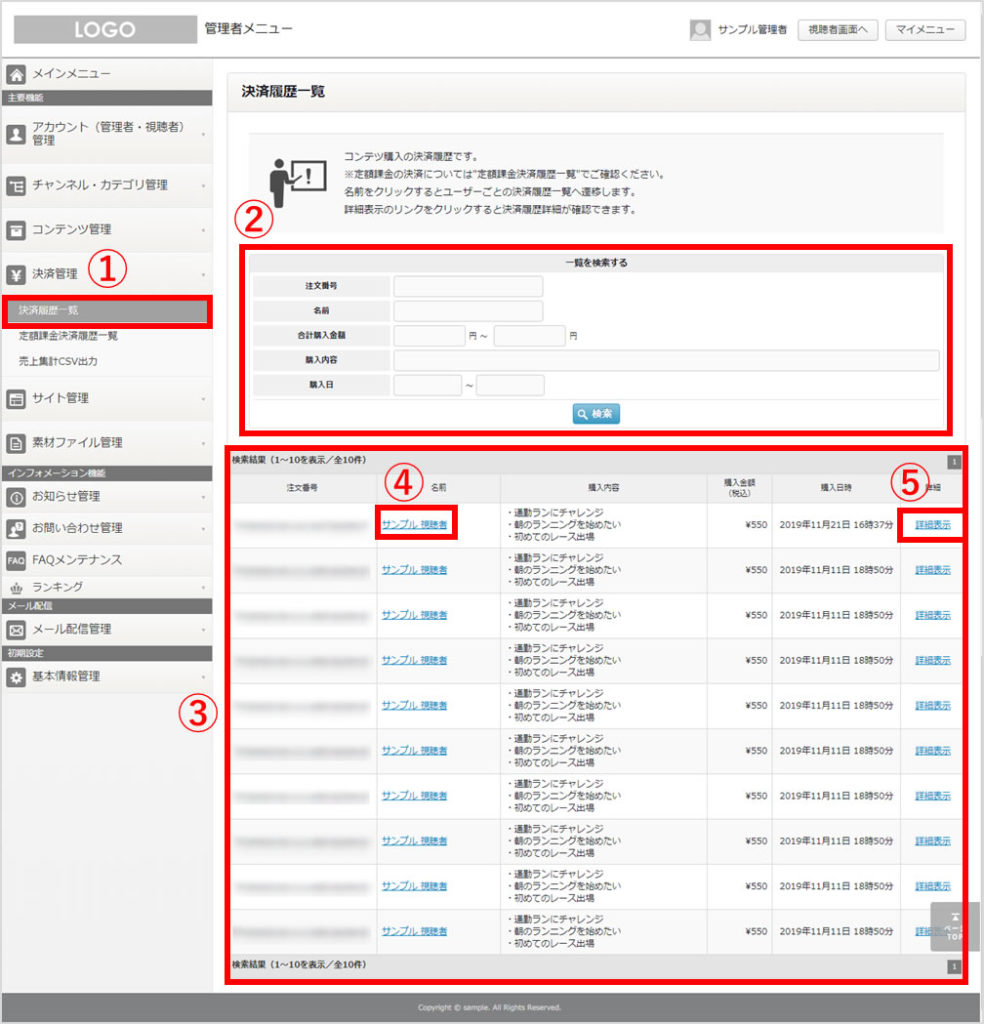
Task: Click the account management person icon
Action: (x=16, y=134)
